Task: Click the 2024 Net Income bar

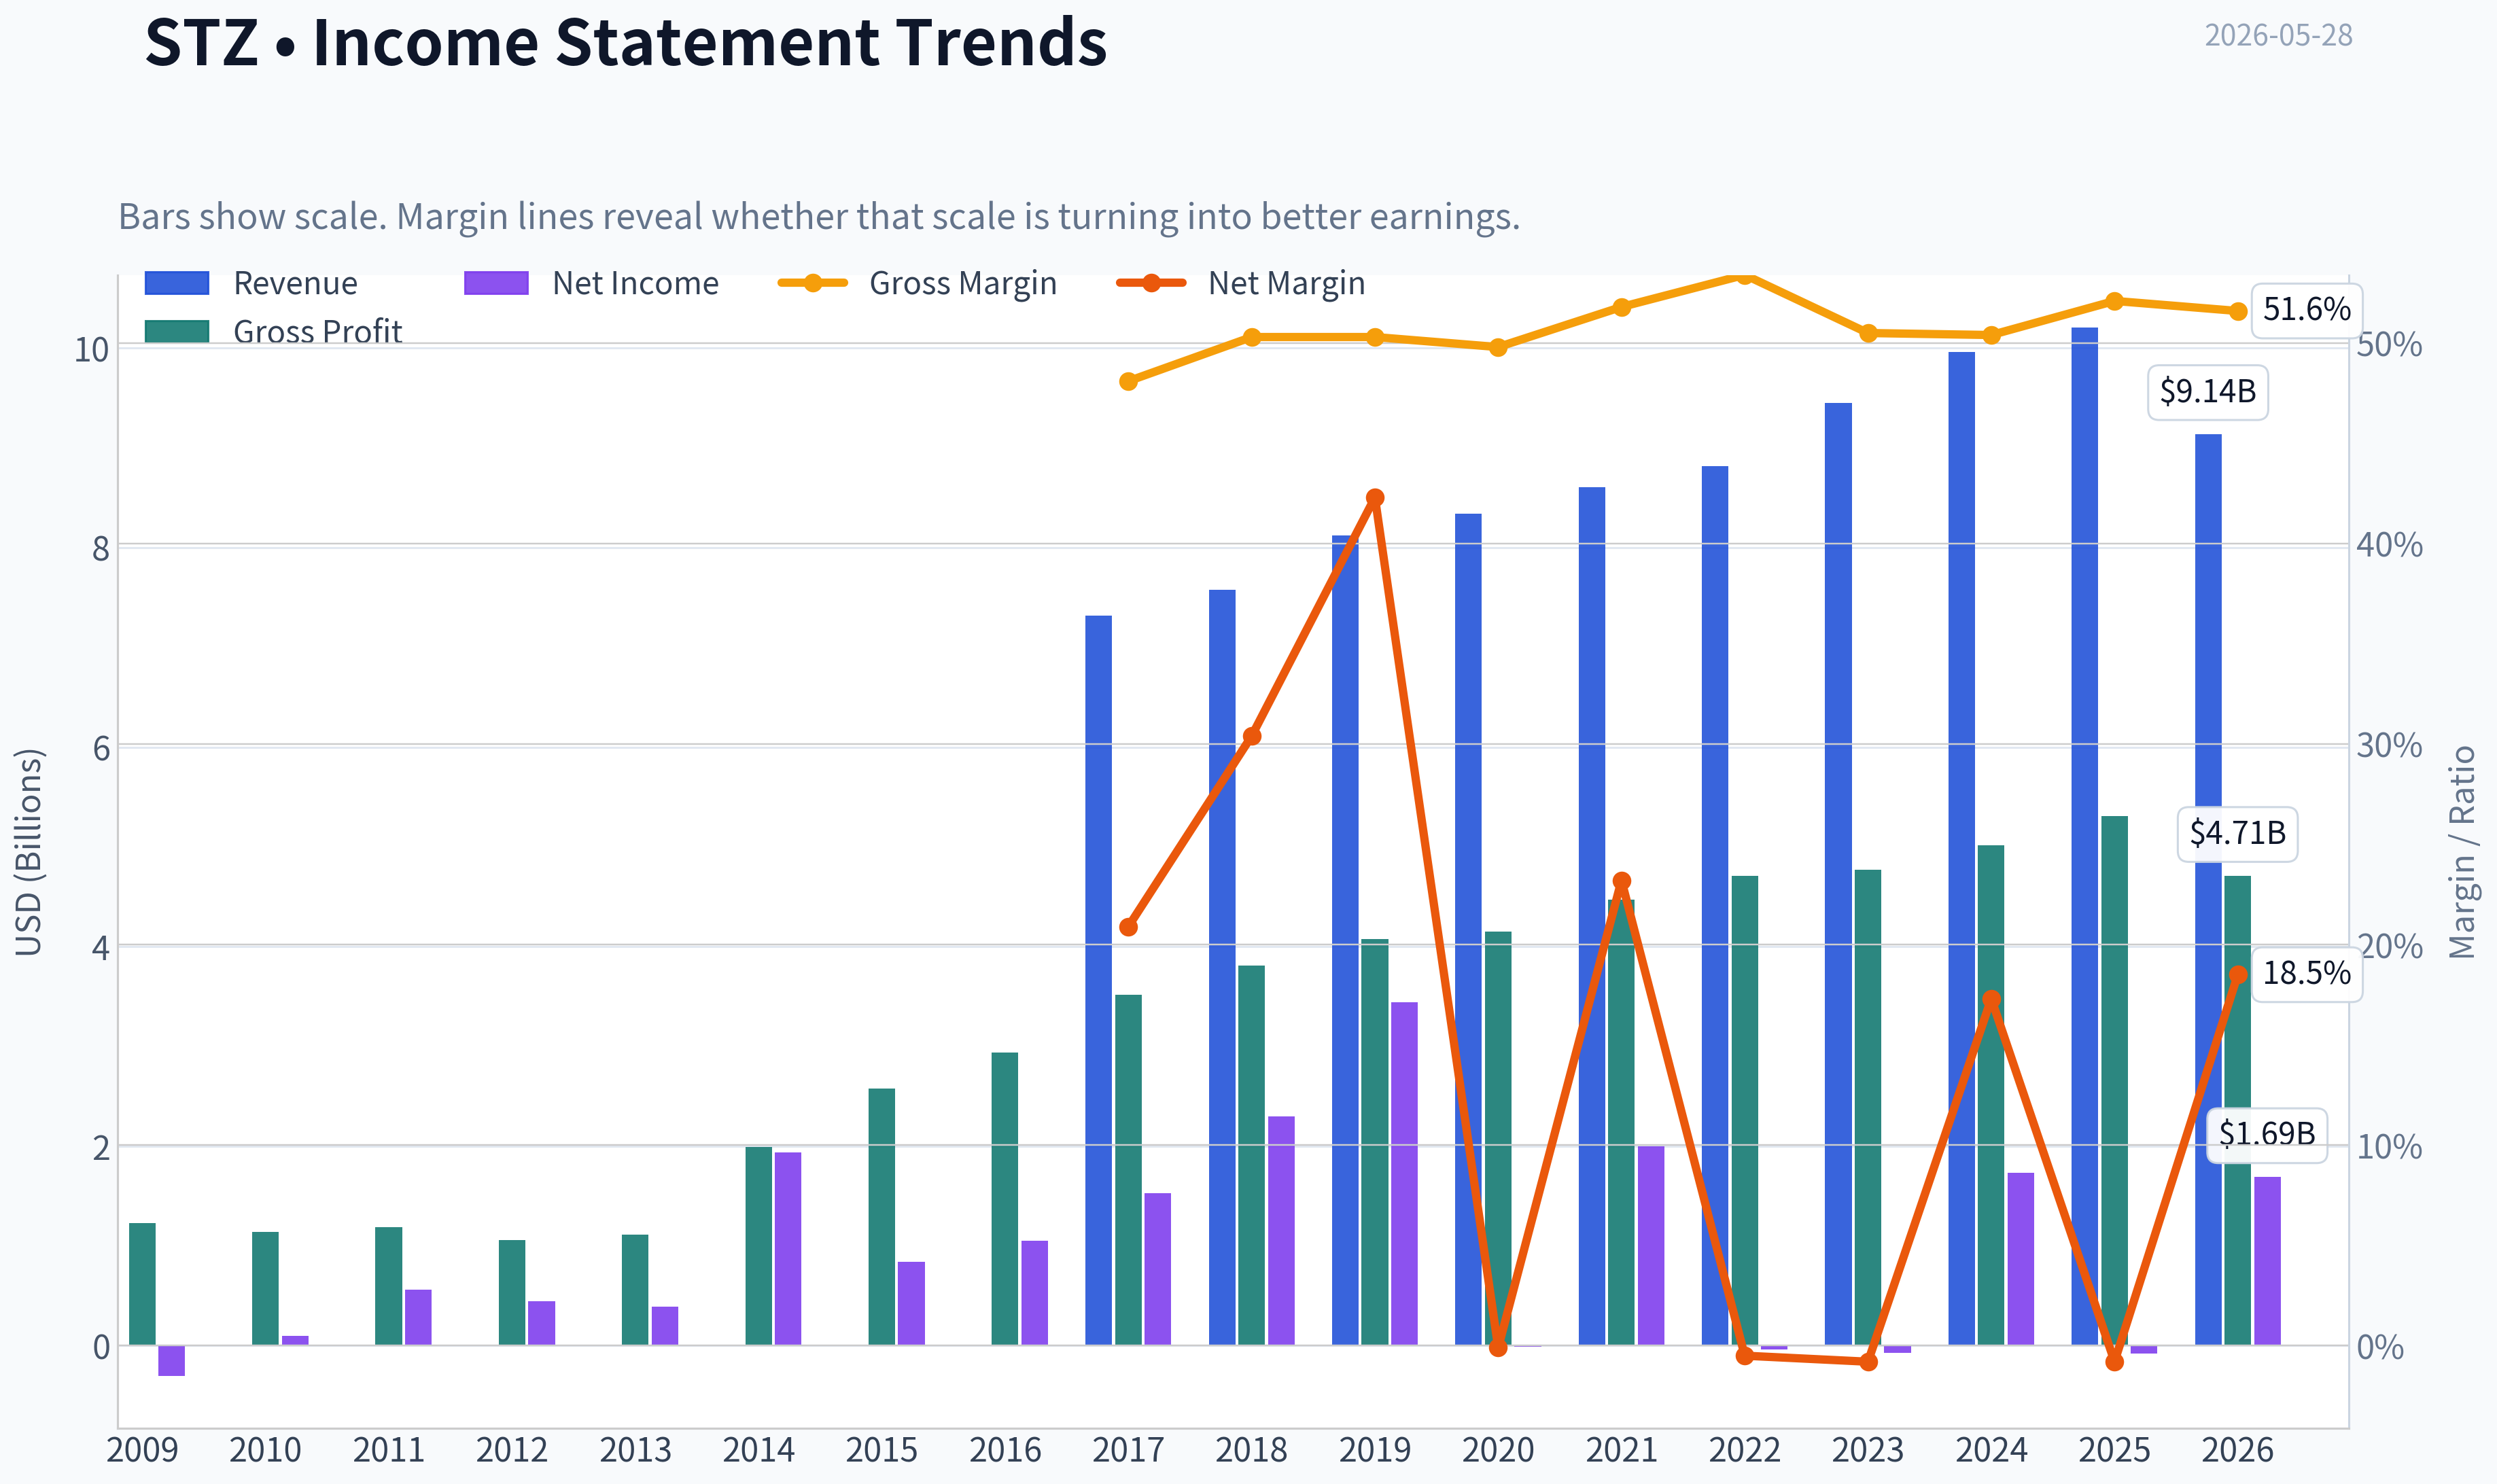Action: click(2021, 1259)
